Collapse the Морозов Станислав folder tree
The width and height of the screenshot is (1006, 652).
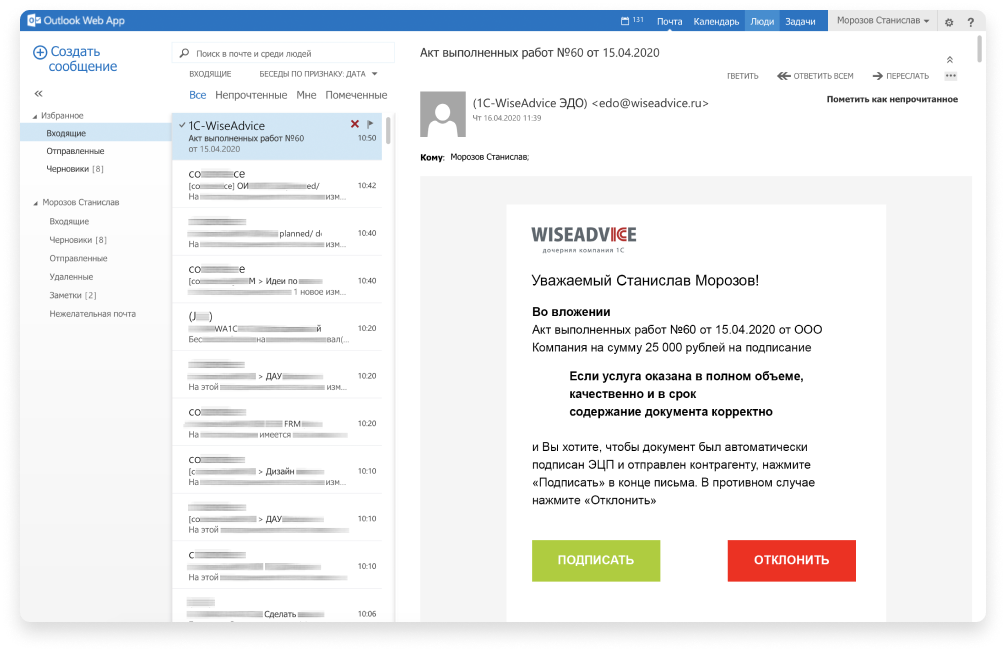coord(35,203)
